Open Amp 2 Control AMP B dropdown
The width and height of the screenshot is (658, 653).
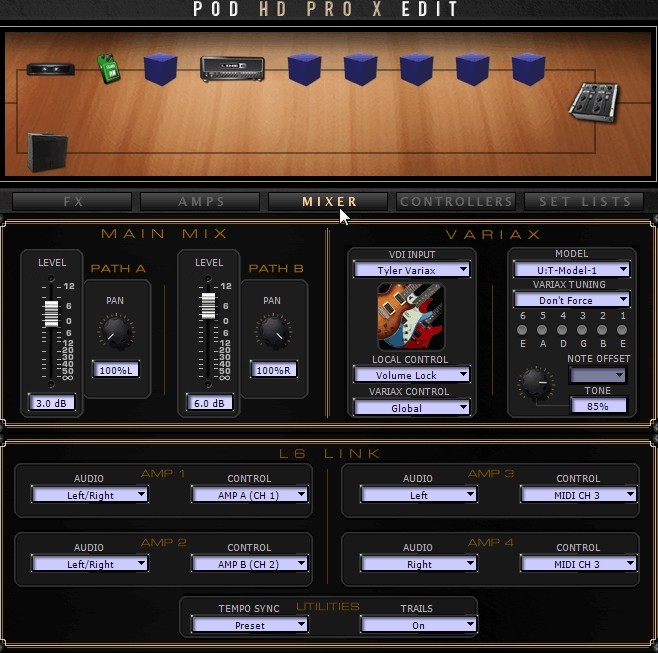point(249,564)
